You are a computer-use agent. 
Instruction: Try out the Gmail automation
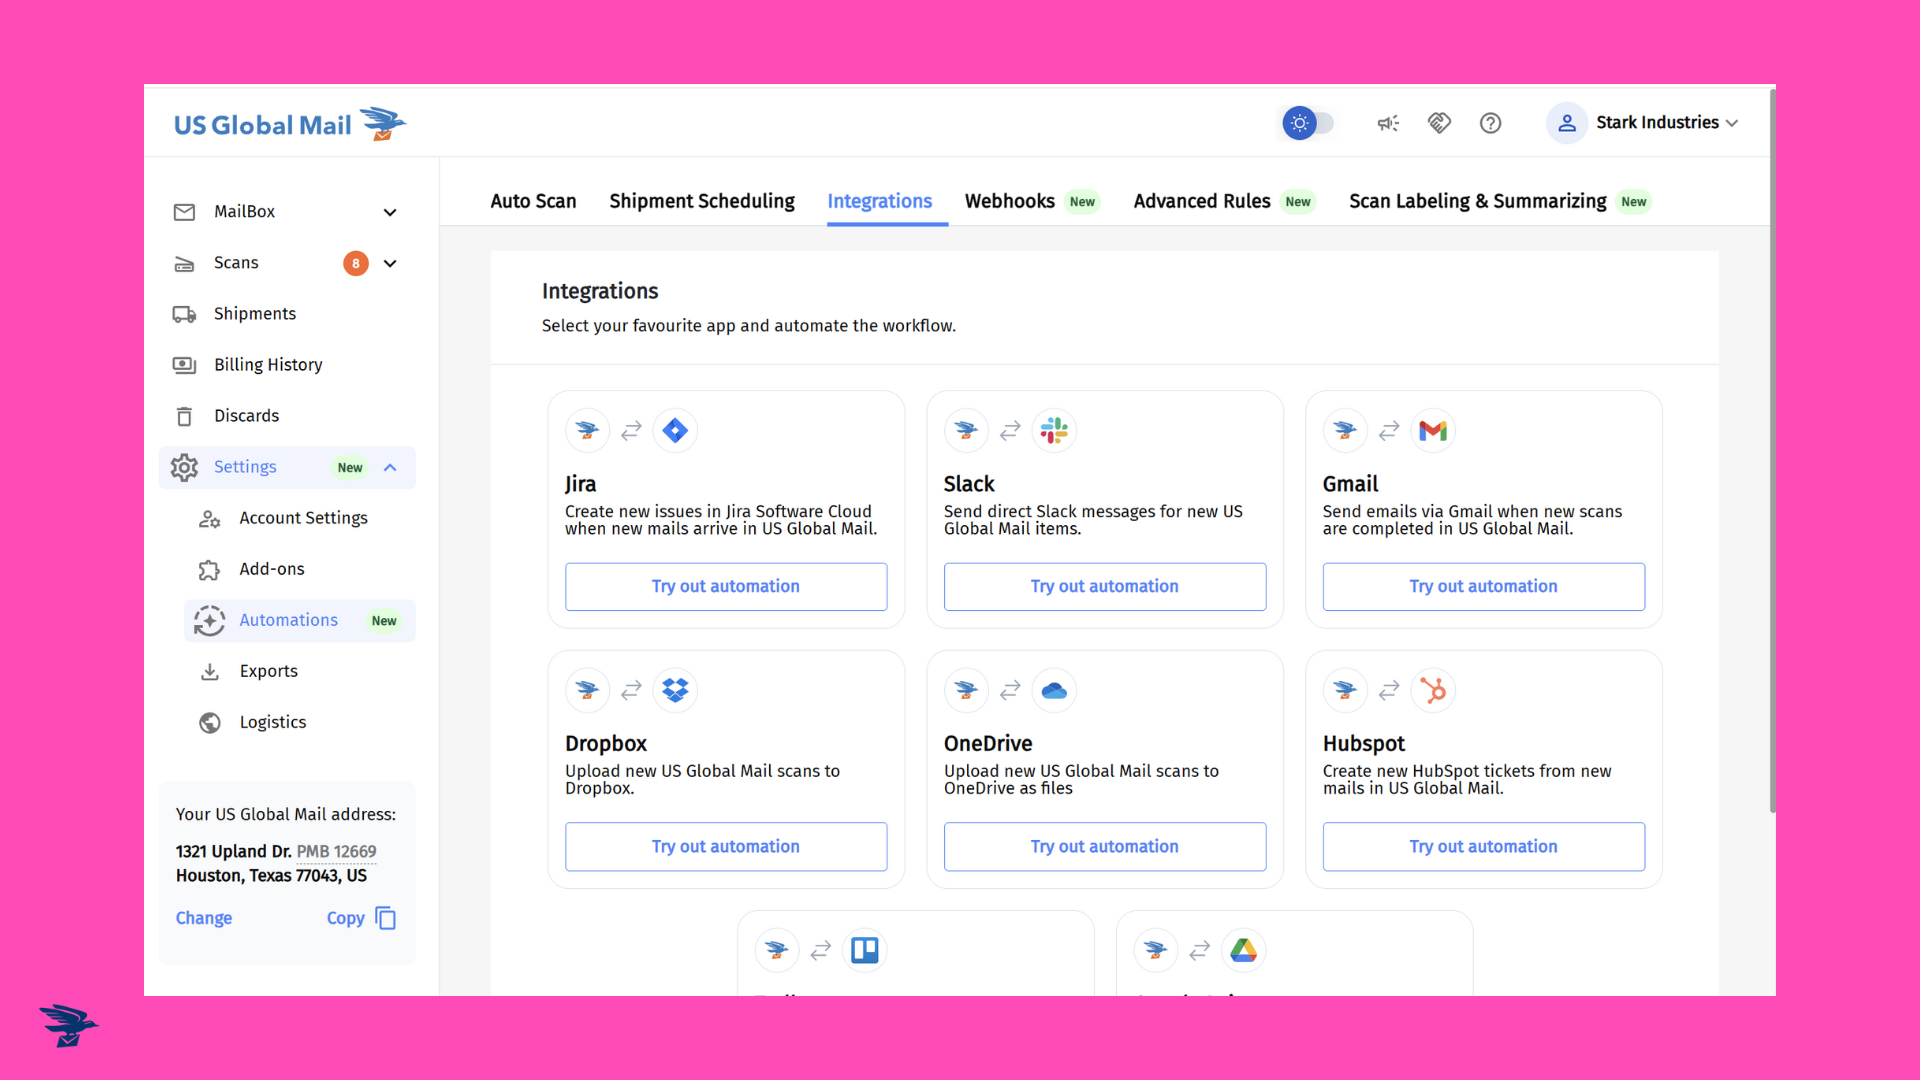click(1483, 586)
